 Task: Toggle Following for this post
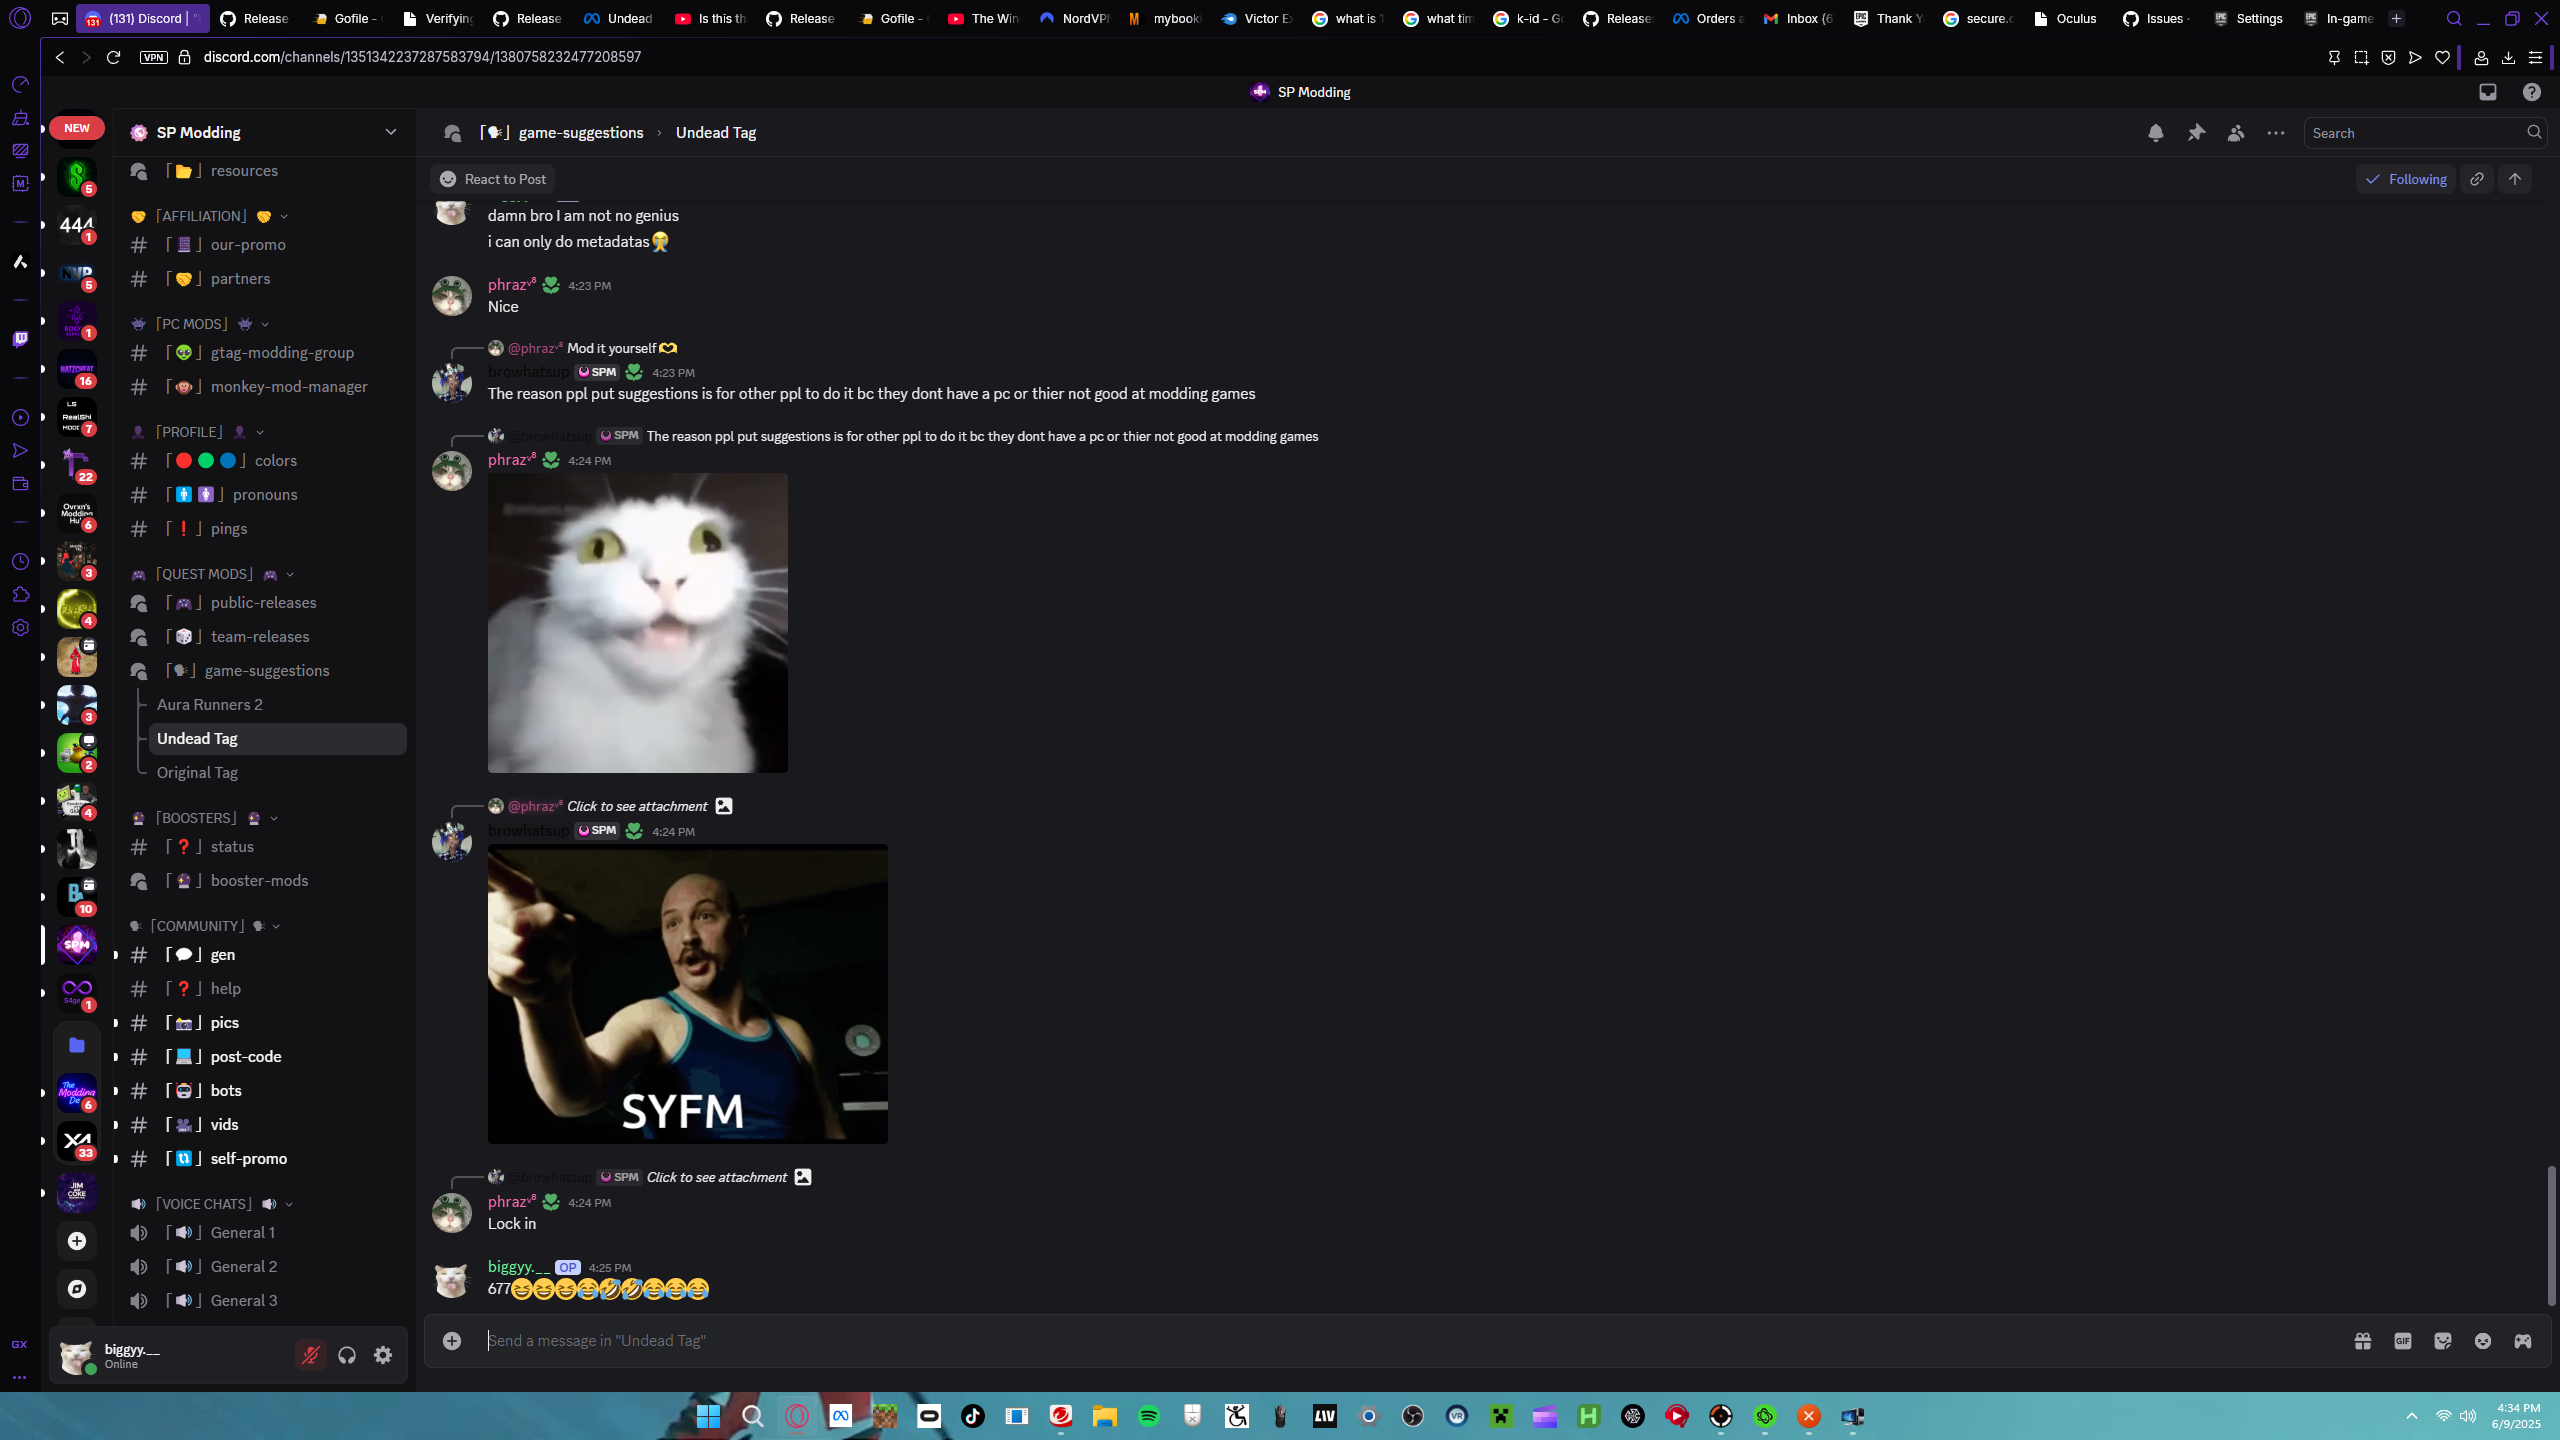pyautogui.click(x=2405, y=179)
